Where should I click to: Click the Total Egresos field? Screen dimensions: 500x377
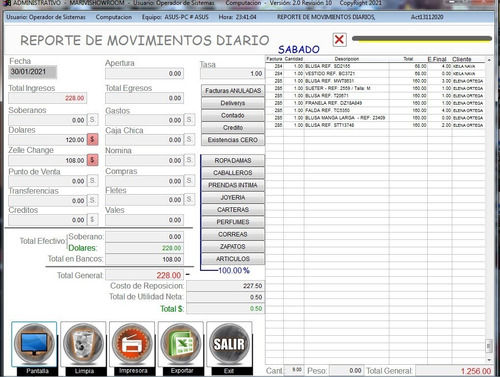click(144, 98)
